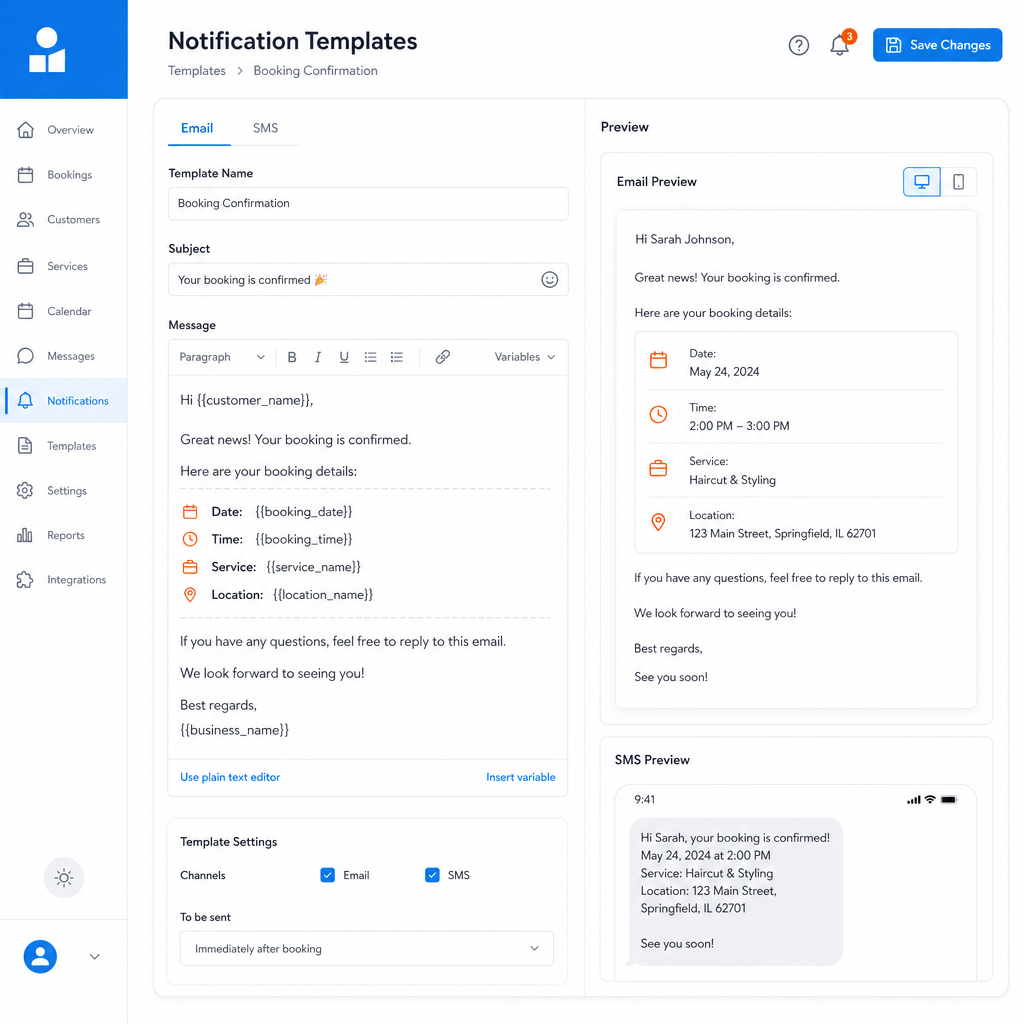Image resolution: width=1024 pixels, height=1024 pixels.
Task: Toggle underline formatting
Action: tap(344, 357)
